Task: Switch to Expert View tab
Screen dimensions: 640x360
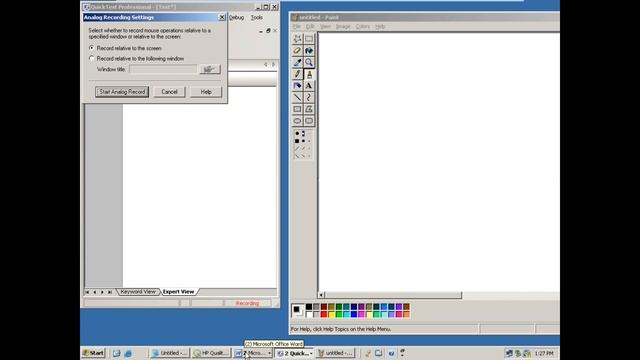Action: pos(178,292)
